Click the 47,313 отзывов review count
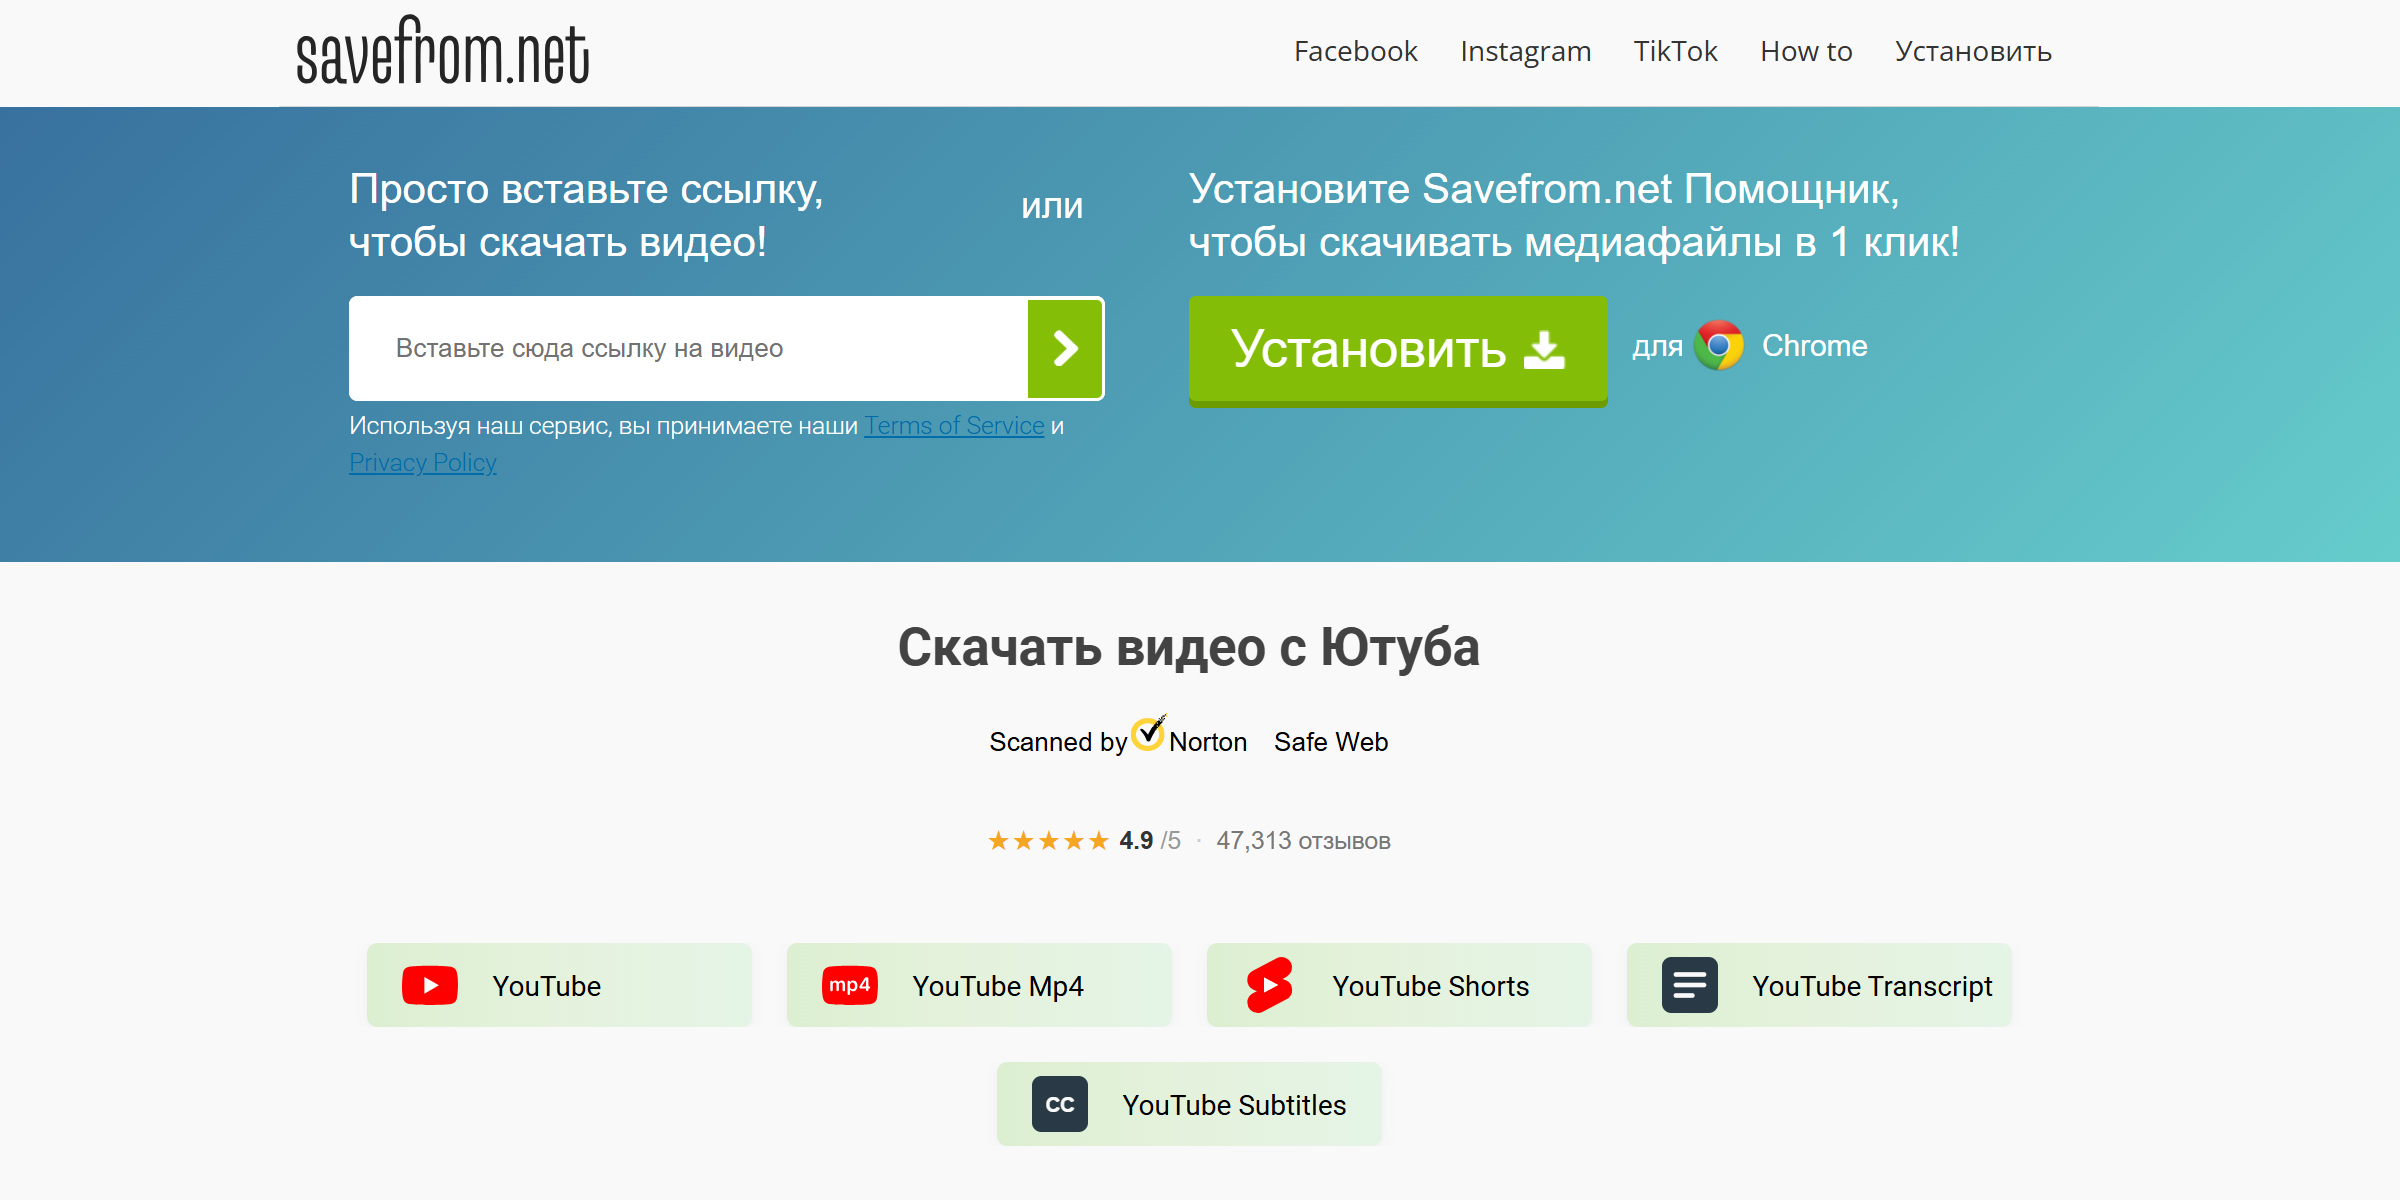The width and height of the screenshot is (2400, 1200). click(x=1303, y=841)
